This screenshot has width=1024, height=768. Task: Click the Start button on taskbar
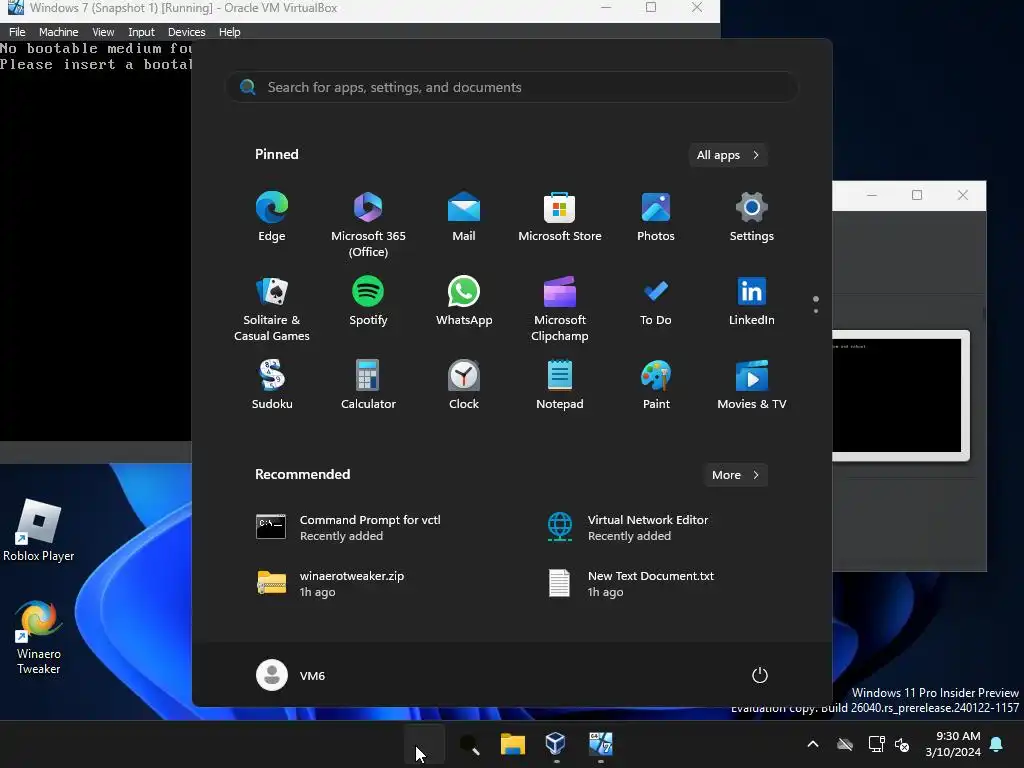pyautogui.click(x=424, y=744)
